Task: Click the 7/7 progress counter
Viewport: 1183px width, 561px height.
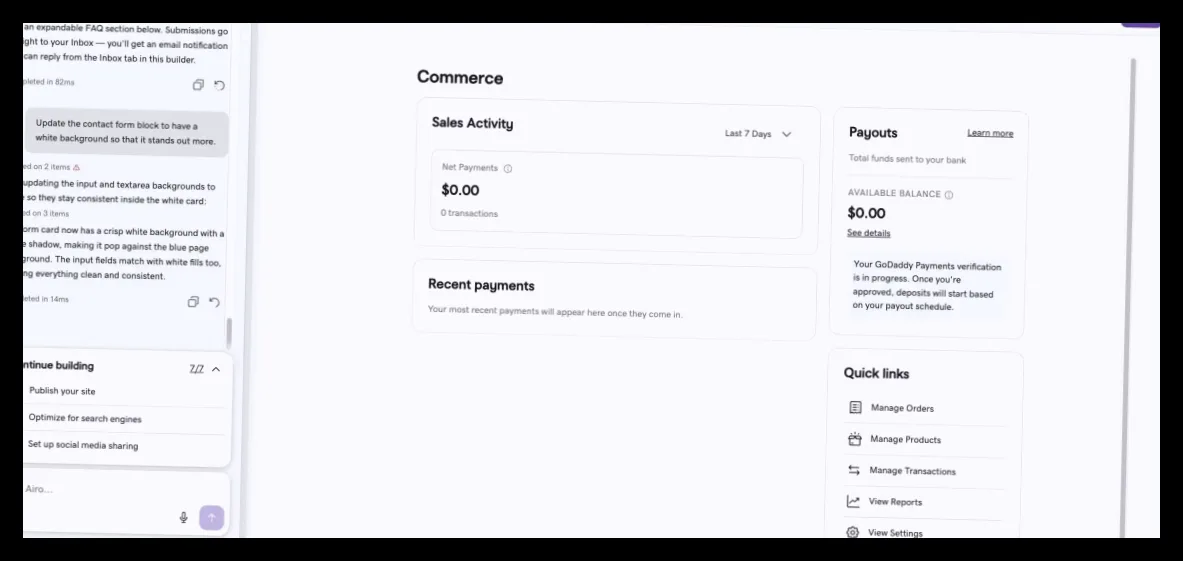Action: 196,369
